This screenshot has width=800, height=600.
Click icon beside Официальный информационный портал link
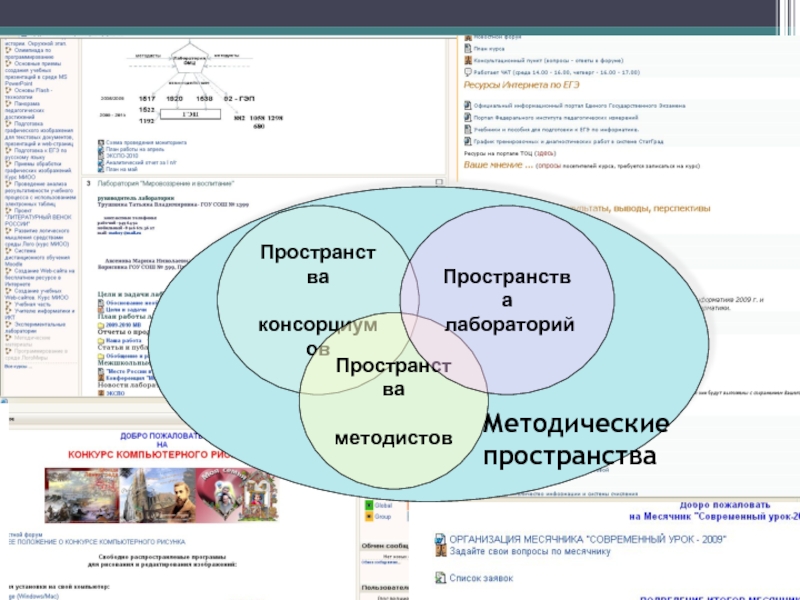[466, 104]
